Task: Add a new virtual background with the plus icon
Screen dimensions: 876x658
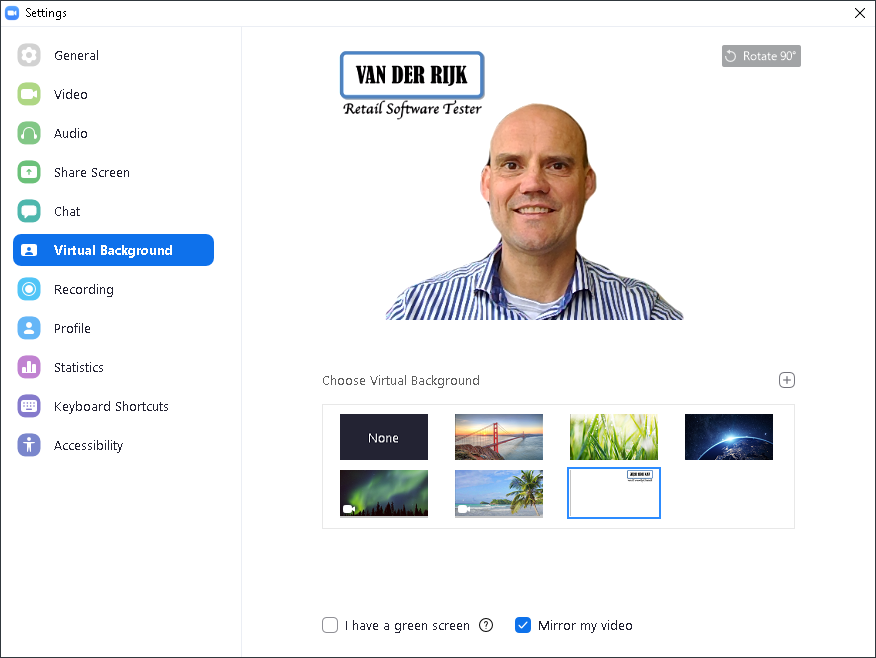Action: pos(787,380)
